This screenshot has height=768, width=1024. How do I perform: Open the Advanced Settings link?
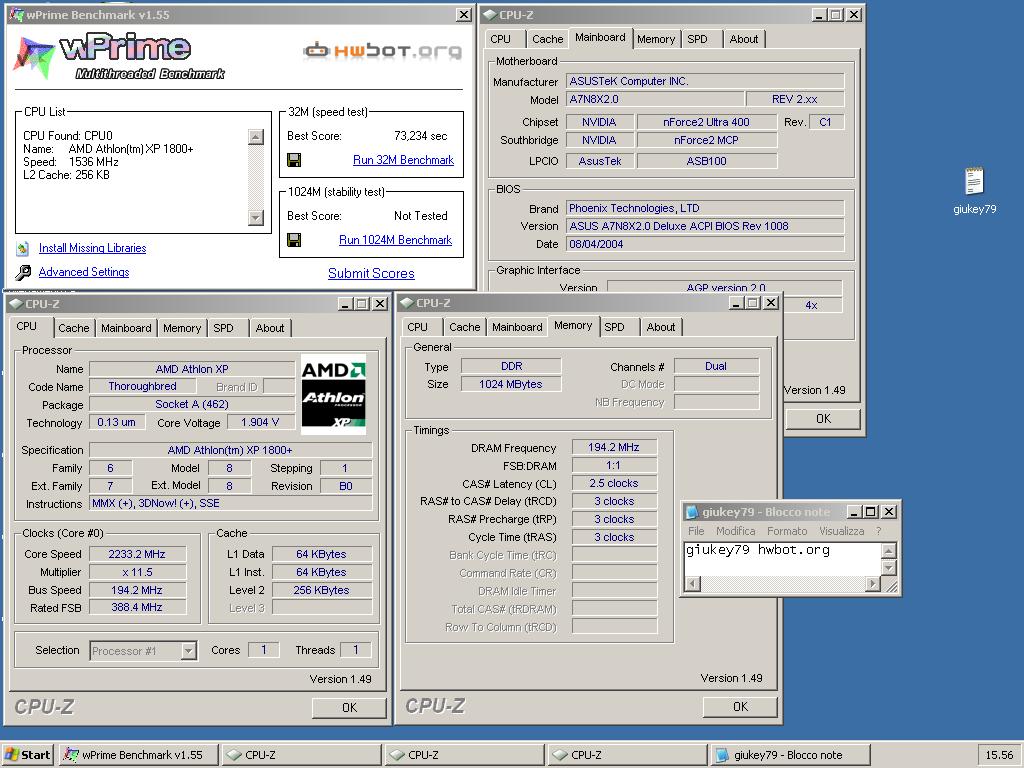coord(84,272)
